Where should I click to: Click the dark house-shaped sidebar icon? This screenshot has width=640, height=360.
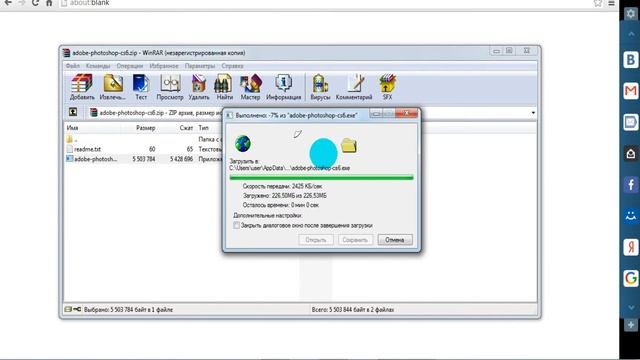(x=630, y=153)
